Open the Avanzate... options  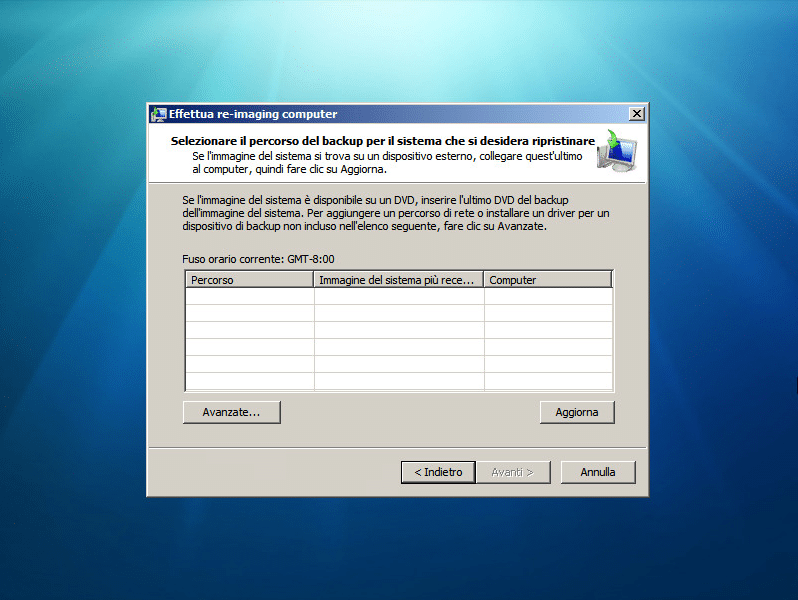pyautogui.click(x=231, y=412)
